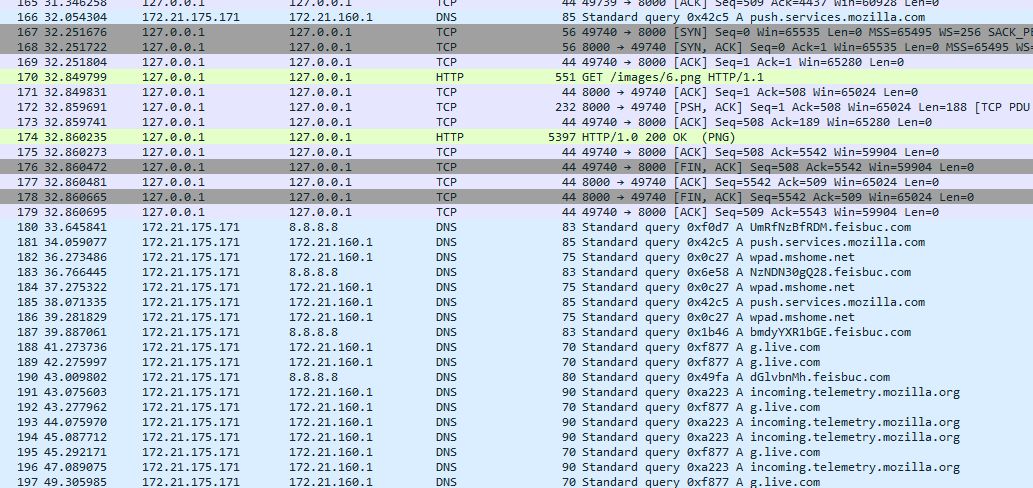The height and width of the screenshot is (488, 1033).
Task: Select packet 195 g.live.com at 45.292171
Action: click(x=516, y=452)
